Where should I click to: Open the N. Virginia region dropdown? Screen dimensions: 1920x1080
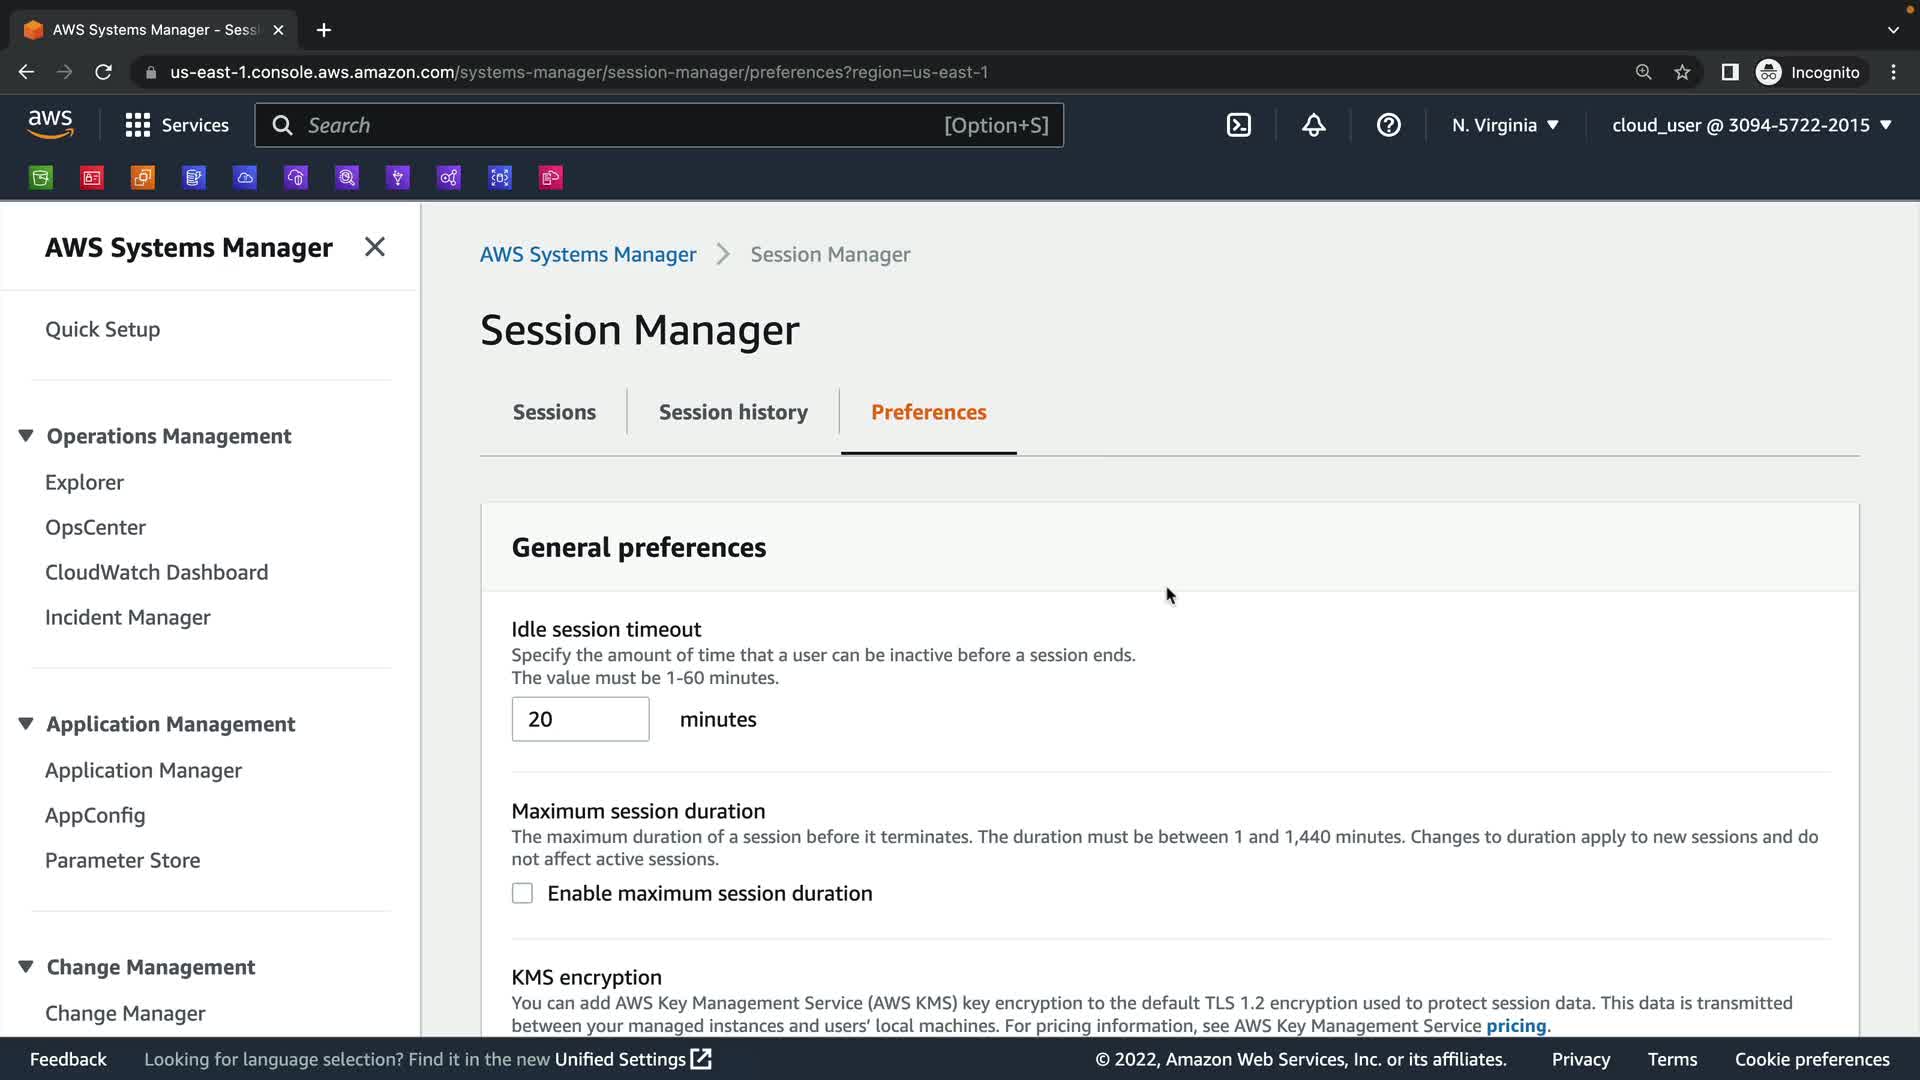(x=1505, y=125)
